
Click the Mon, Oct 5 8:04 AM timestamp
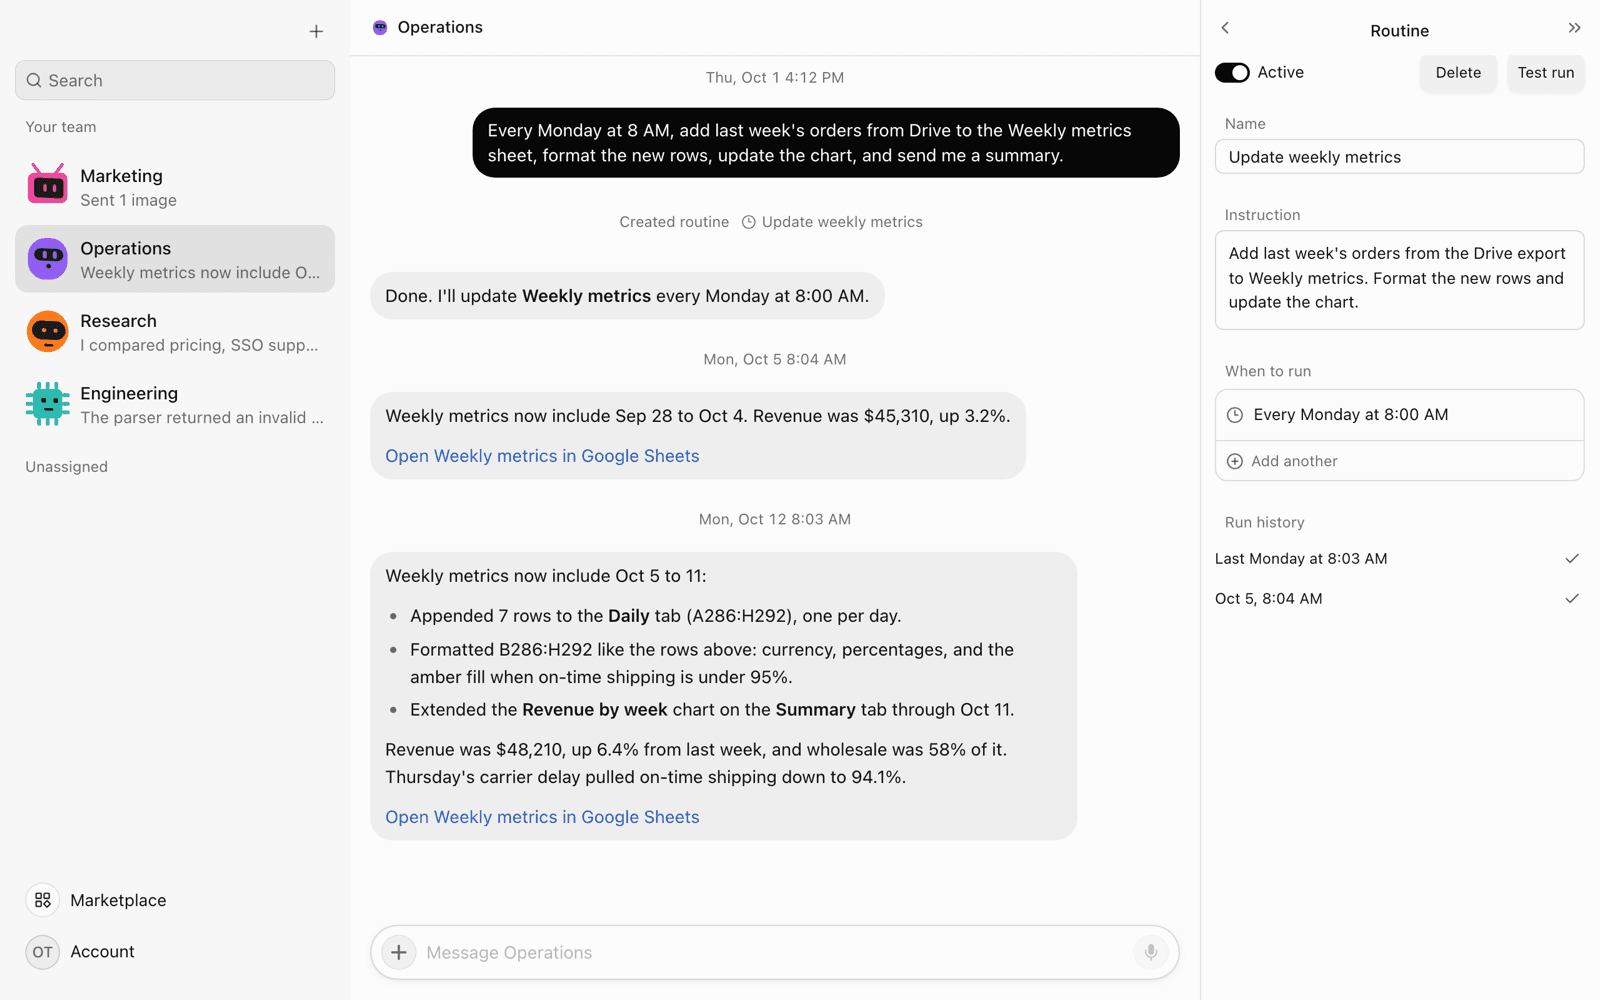pos(775,359)
